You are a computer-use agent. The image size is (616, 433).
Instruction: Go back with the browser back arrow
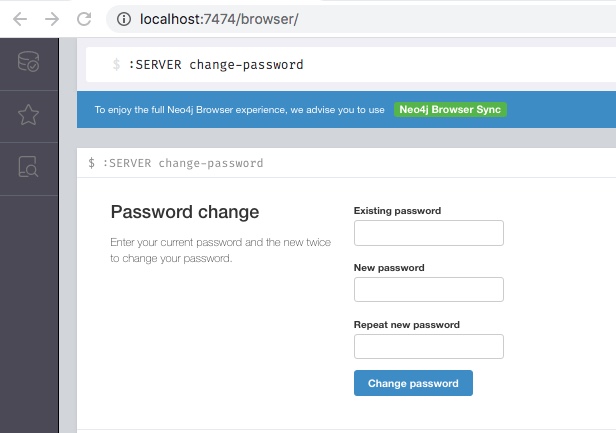pos(20,18)
